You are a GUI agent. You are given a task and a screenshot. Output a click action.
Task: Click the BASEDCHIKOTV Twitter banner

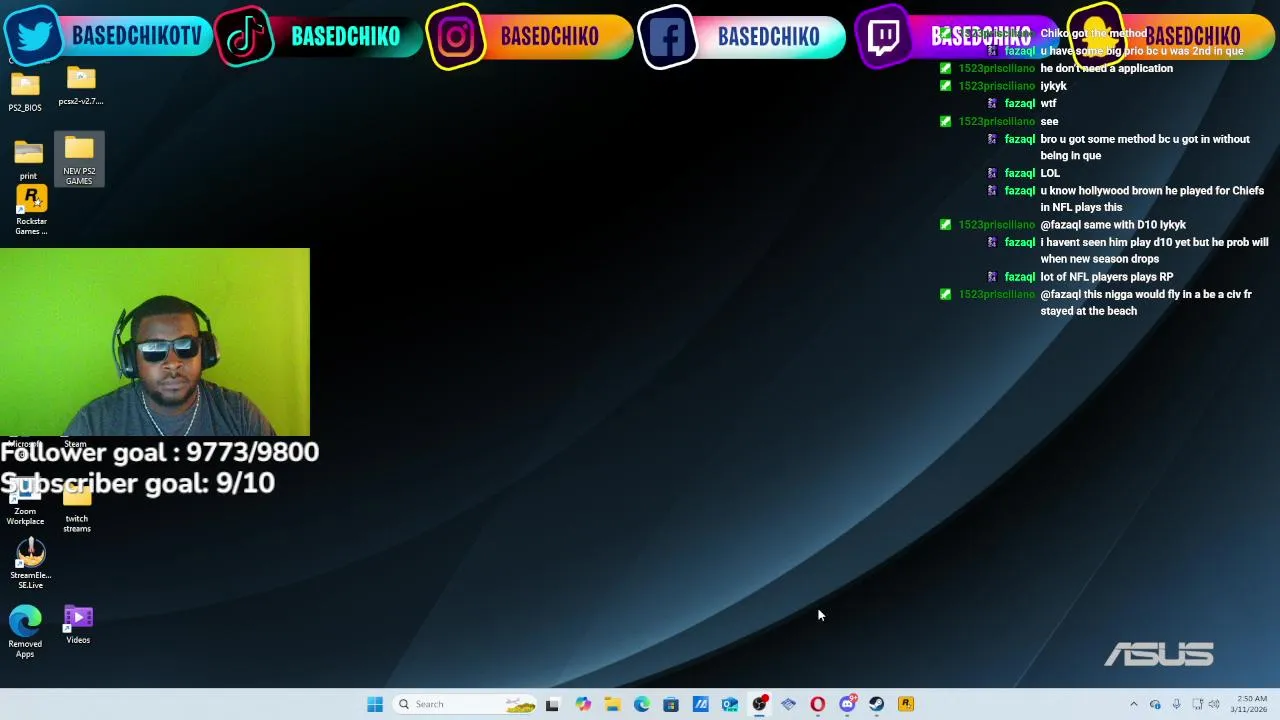[108, 37]
